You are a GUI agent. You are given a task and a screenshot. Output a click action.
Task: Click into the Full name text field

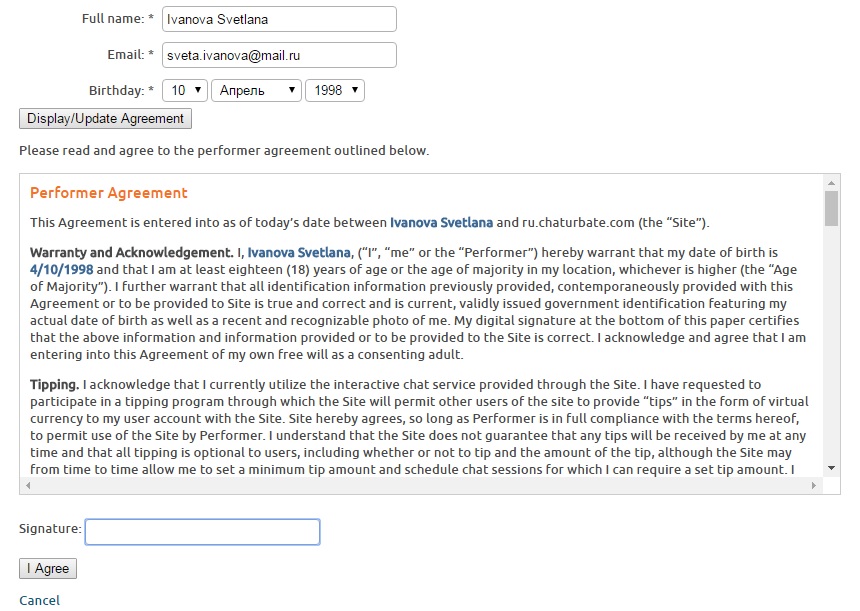click(279, 19)
